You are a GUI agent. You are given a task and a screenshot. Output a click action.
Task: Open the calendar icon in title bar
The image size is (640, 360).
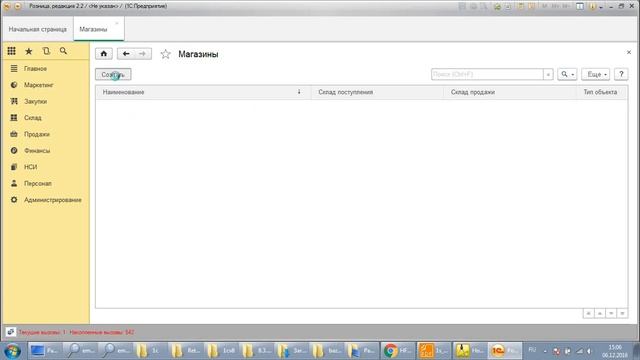click(531, 6)
